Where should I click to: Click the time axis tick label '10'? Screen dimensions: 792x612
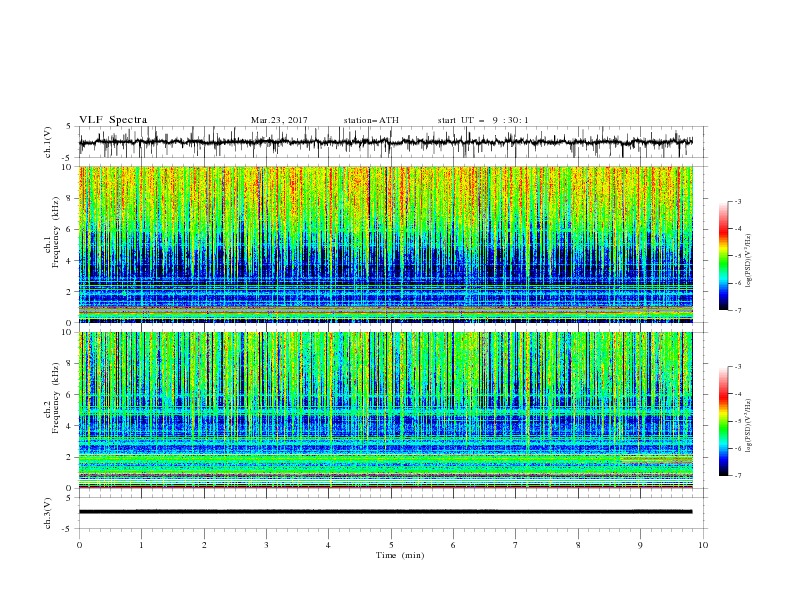click(703, 545)
